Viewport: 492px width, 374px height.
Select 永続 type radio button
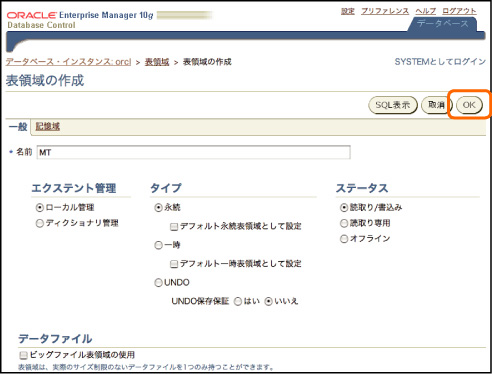click(158, 208)
